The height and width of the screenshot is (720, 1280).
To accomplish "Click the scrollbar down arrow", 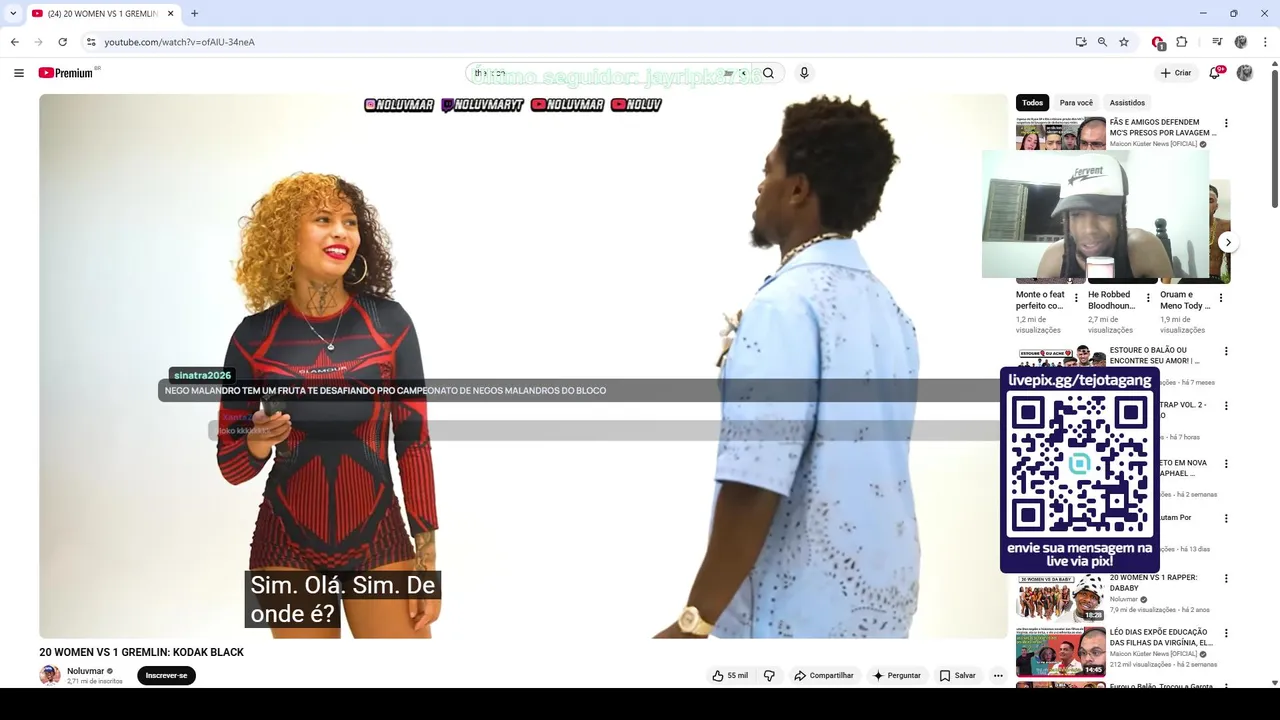I will (x=1274, y=682).
